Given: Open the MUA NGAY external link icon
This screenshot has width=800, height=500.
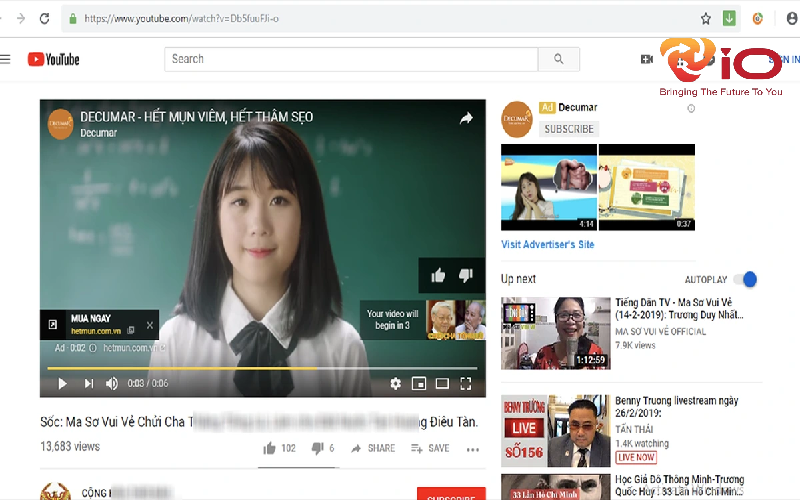Looking at the screenshot, I should click(53, 324).
